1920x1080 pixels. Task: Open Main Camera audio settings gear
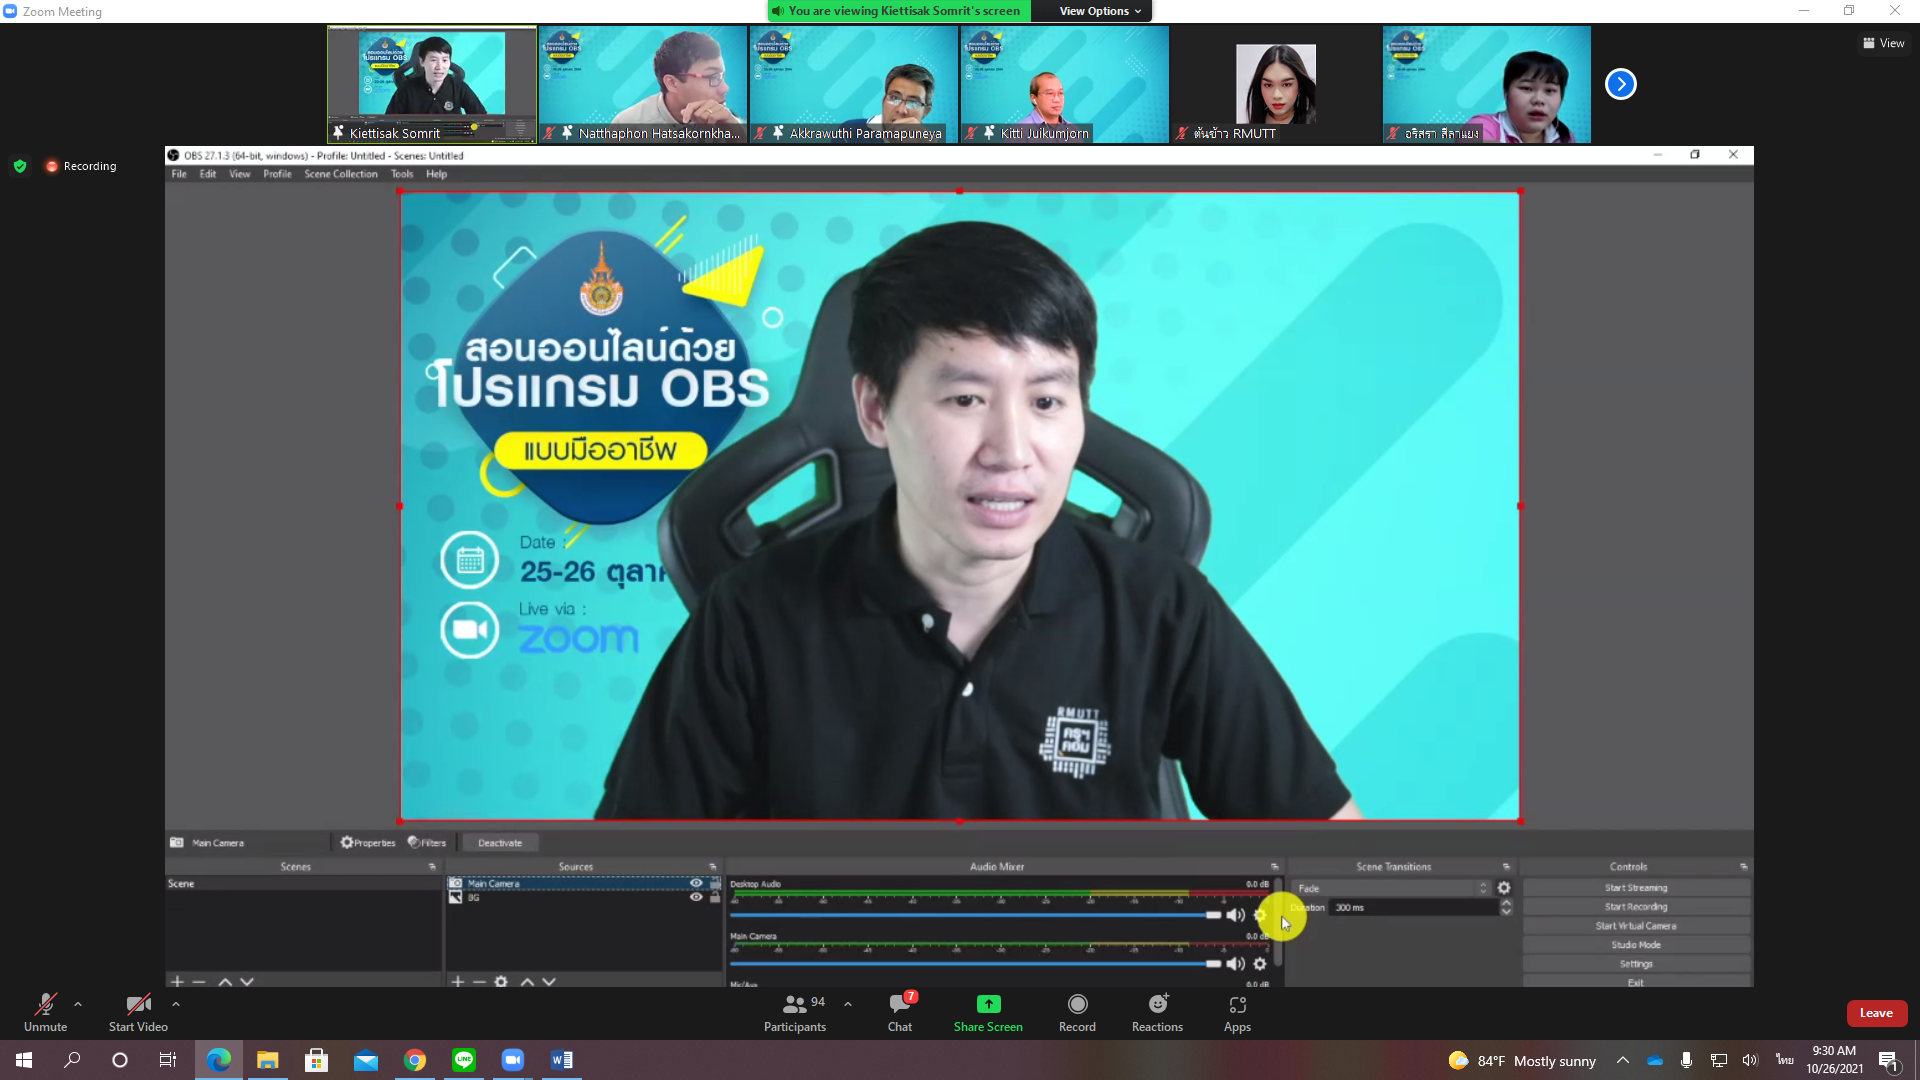point(1260,964)
